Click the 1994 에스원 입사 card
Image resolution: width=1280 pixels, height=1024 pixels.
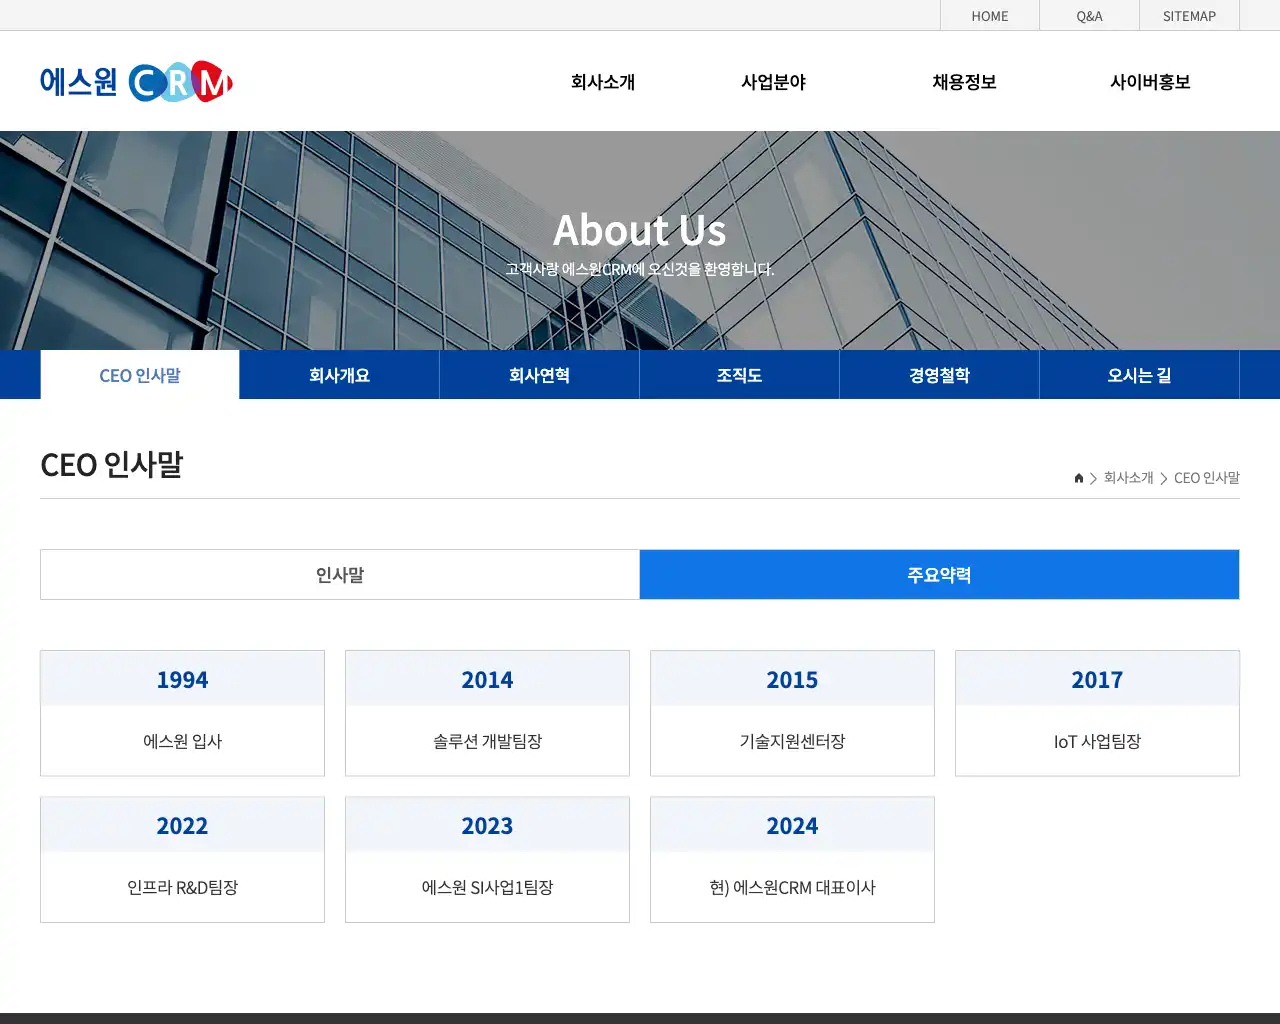(182, 713)
